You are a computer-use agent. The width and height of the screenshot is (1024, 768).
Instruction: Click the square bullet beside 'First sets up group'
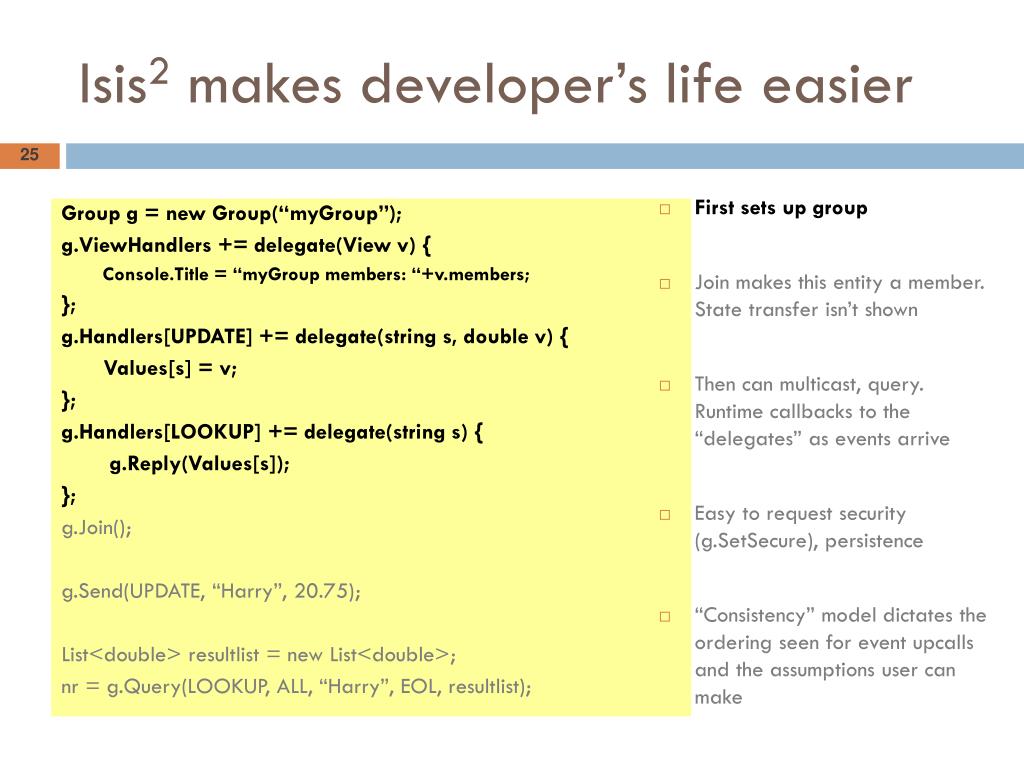coord(665,210)
